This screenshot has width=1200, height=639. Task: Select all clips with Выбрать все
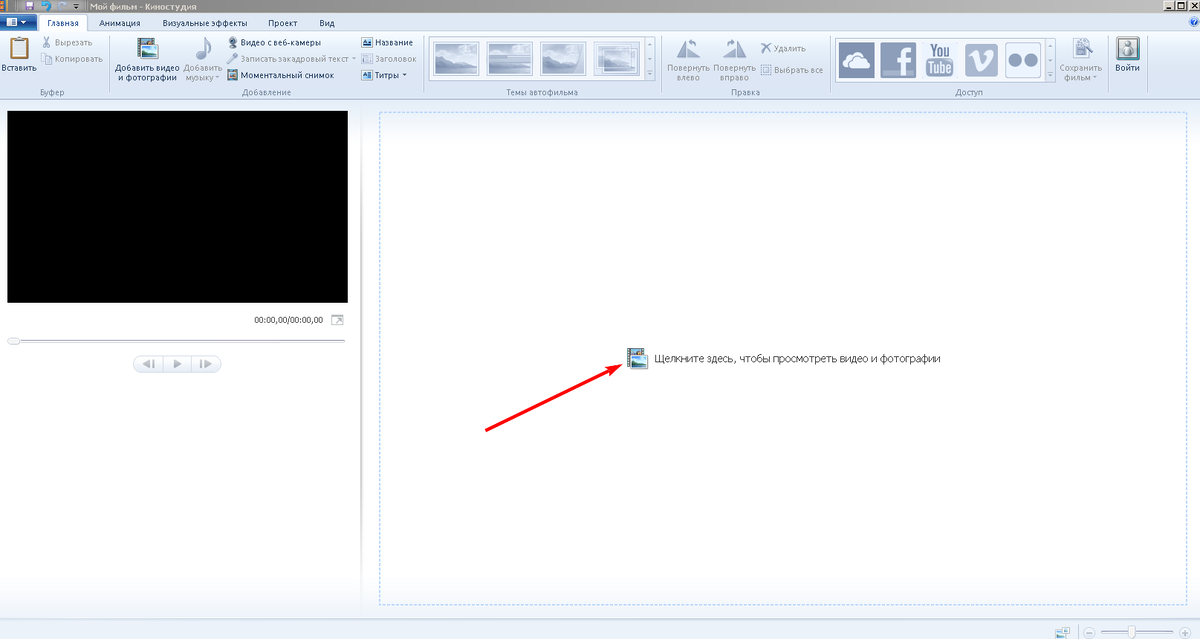tap(790, 70)
